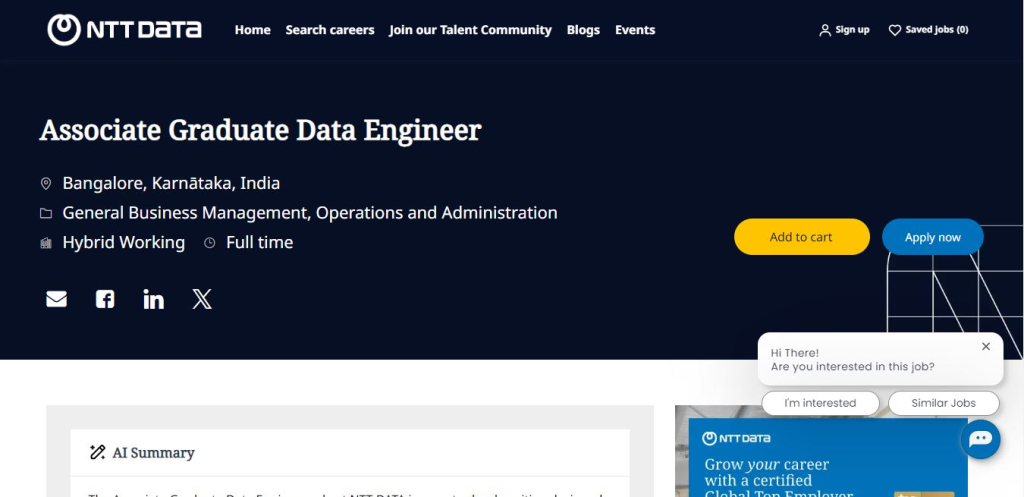Click 'Are you interested in this job?' message
The height and width of the screenshot is (497, 1024).
click(852, 366)
